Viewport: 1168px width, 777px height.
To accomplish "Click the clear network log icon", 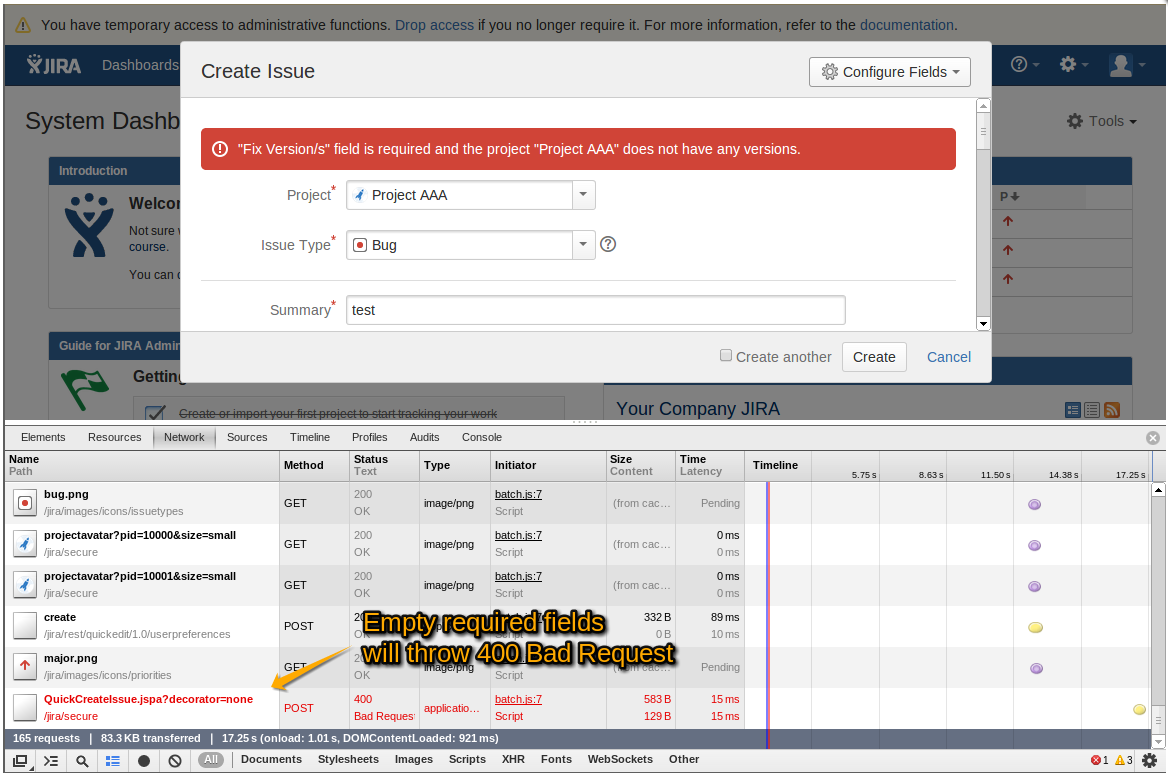I will [x=174, y=761].
